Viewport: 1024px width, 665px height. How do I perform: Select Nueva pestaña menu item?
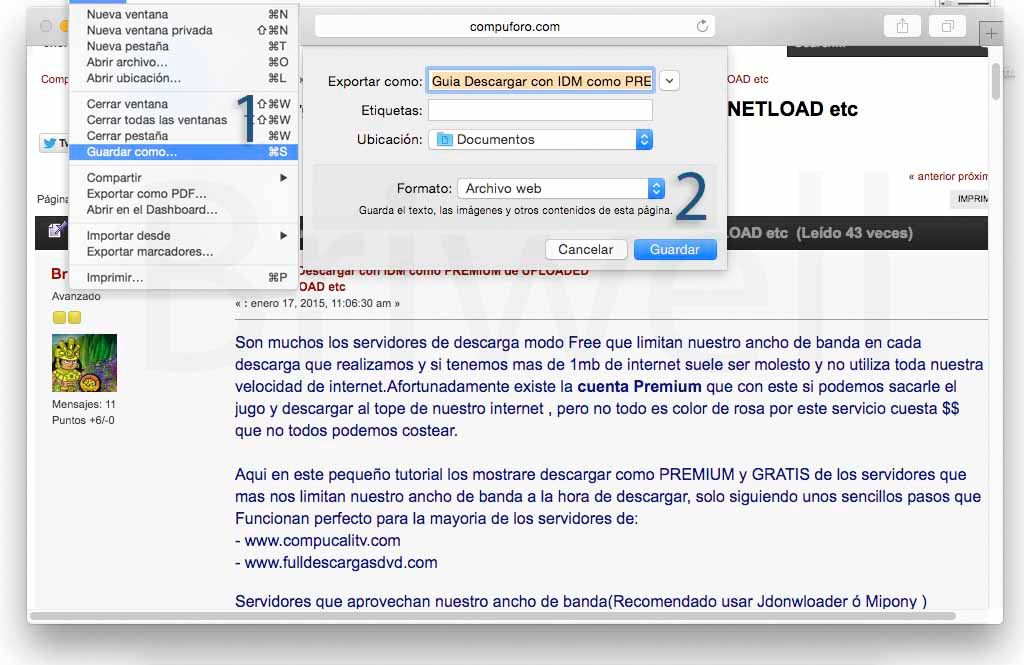(185, 46)
